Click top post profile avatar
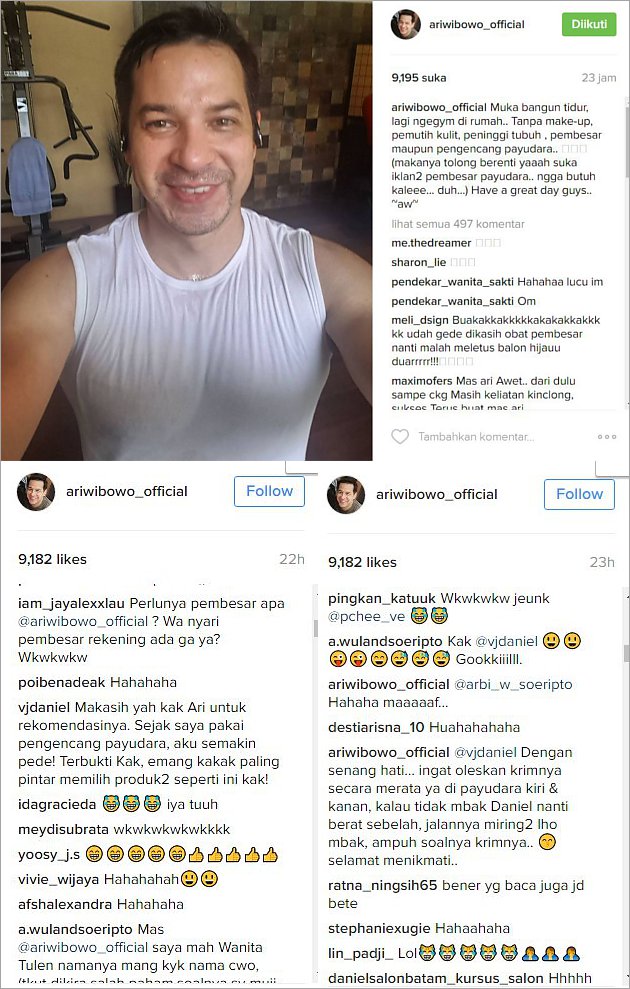The image size is (630, 989). coord(405,25)
